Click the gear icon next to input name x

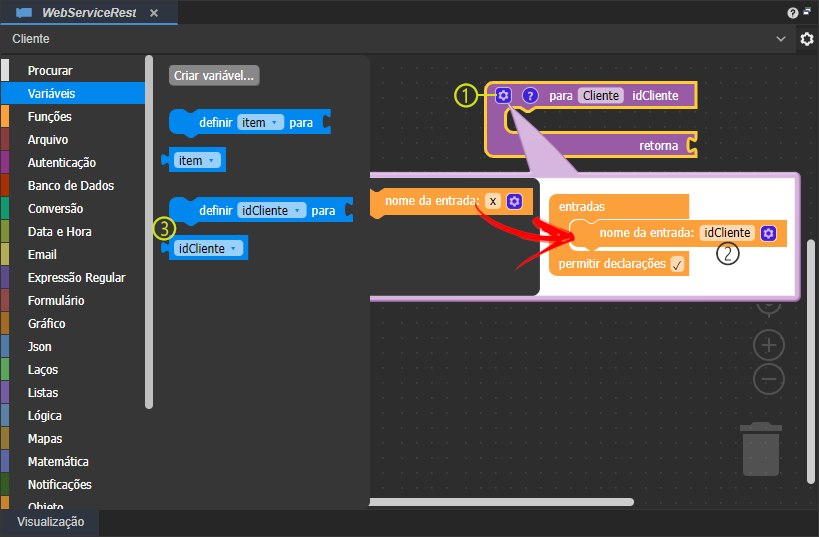(x=514, y=201)
